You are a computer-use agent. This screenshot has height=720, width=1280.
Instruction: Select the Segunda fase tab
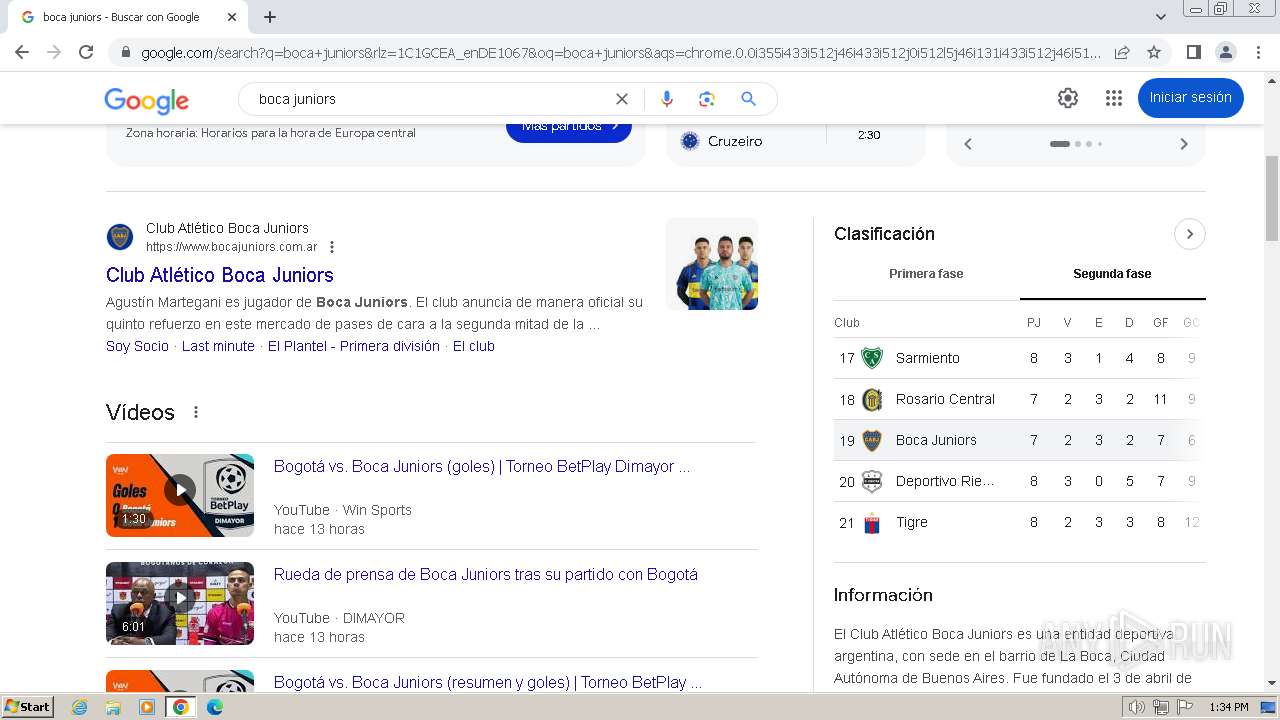coord(1112,273)
